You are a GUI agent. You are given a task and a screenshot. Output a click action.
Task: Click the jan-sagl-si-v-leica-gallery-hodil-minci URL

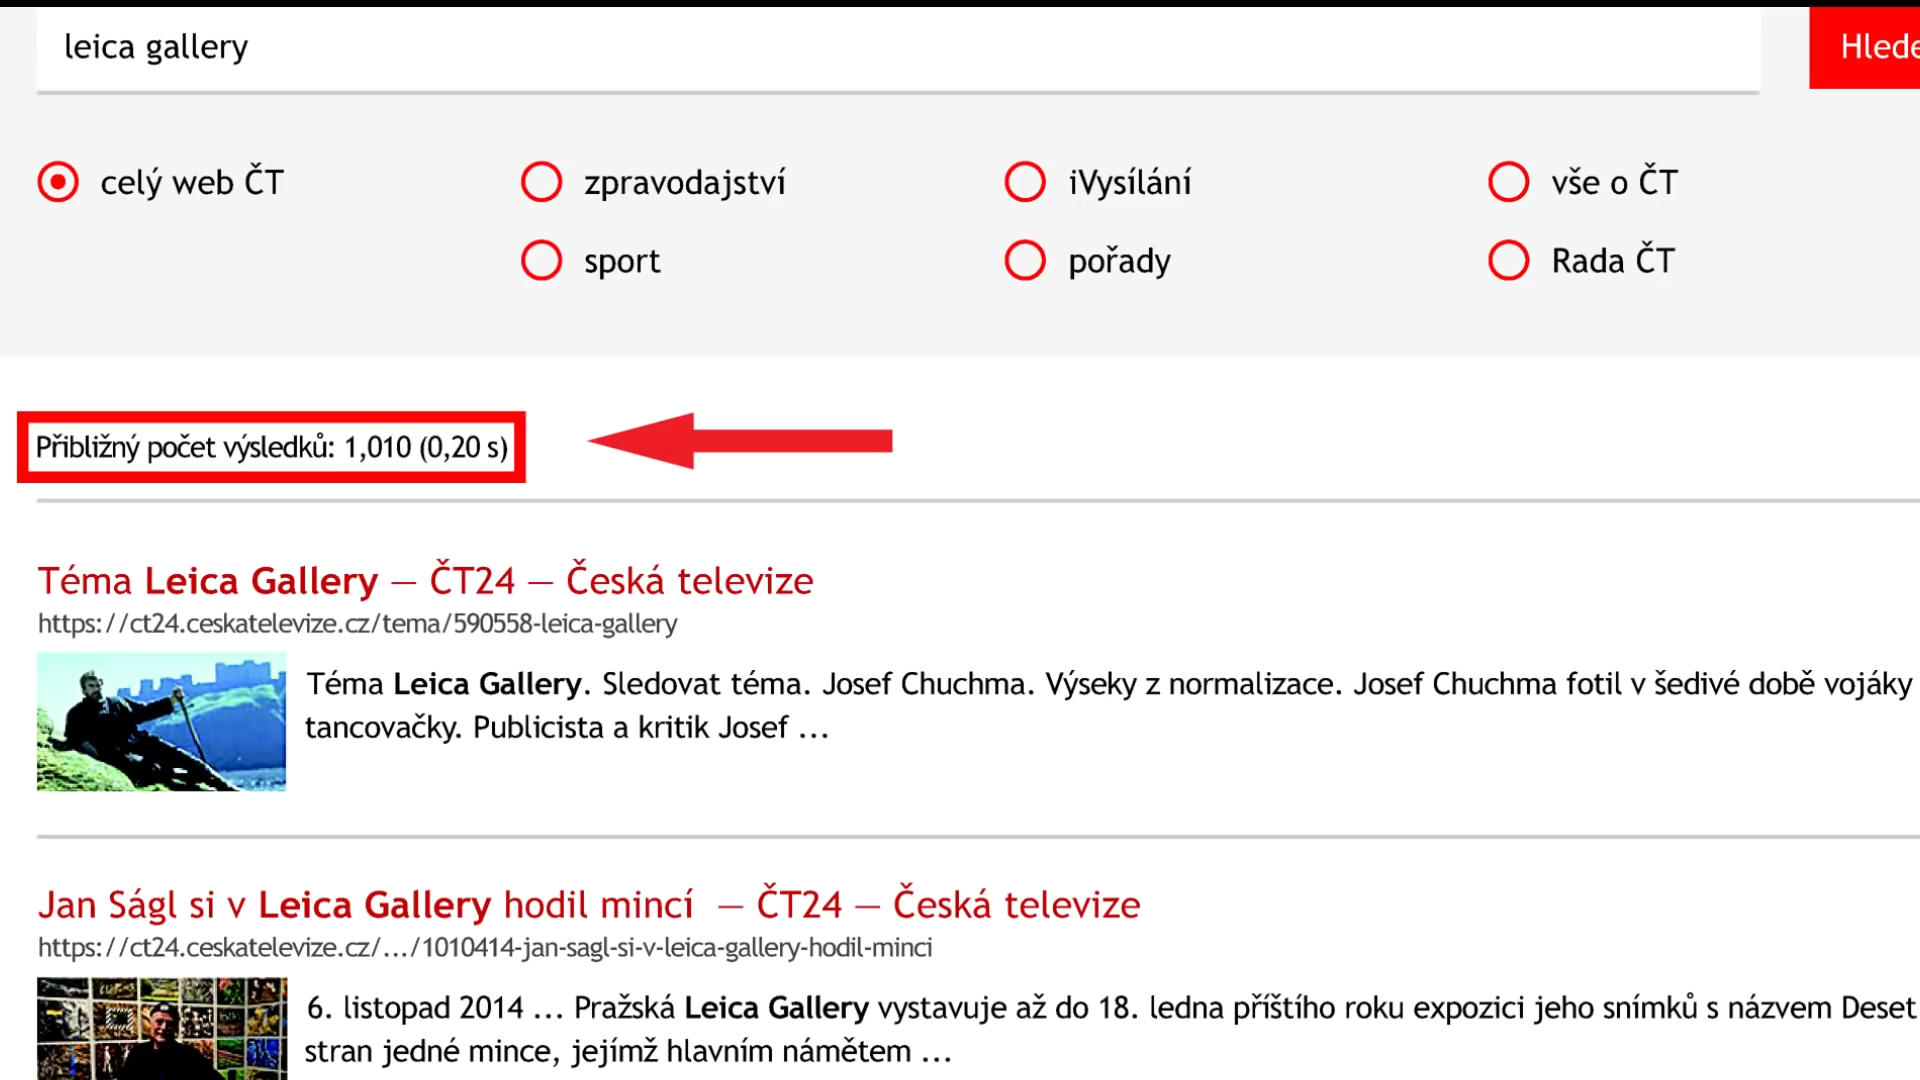coord(485,948)
